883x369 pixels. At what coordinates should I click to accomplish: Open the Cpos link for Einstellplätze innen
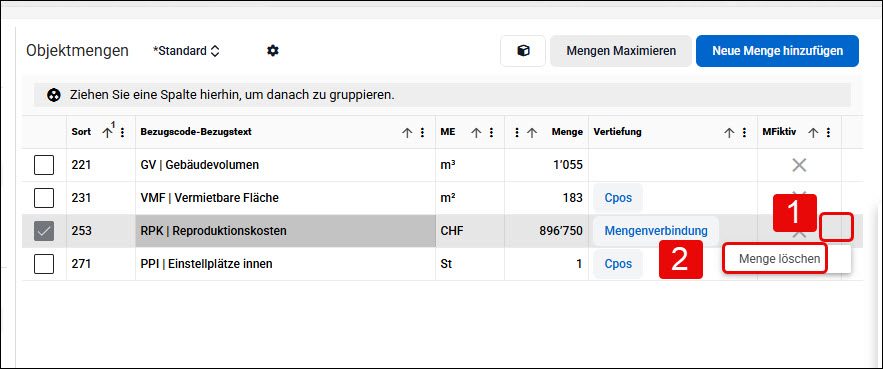618,264
